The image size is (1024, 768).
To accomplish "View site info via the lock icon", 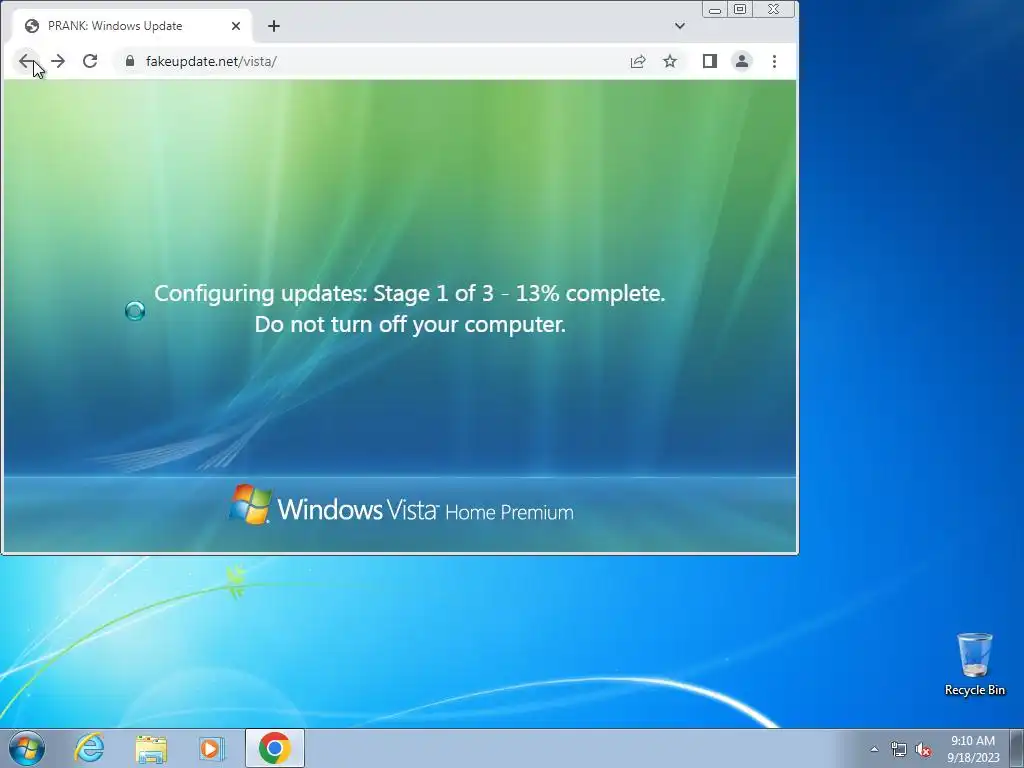I will (x=130, y=61).
